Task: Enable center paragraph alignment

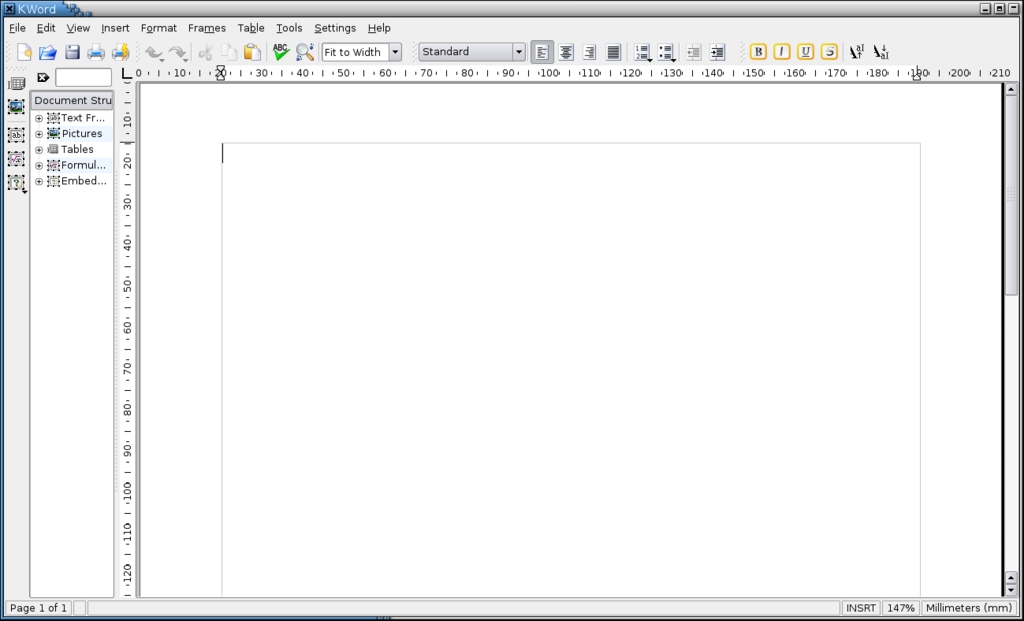Action: click(566, 52)
